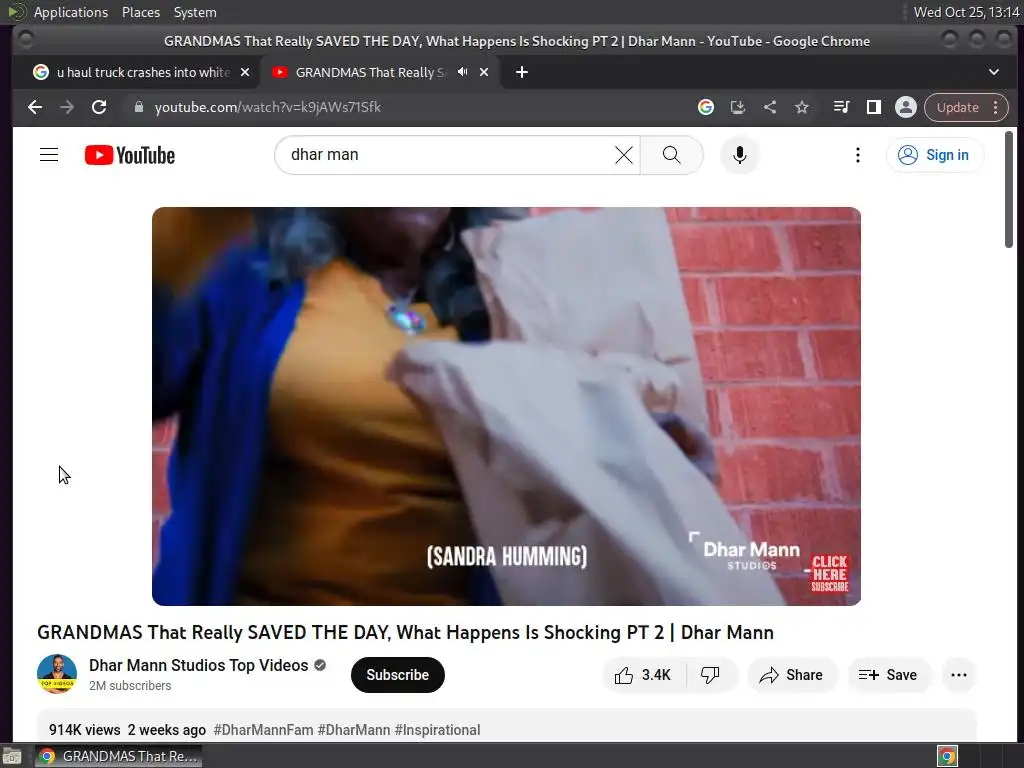View site information lock icon
The height and width of the screenshot is (768, 1024).
click(x=138, y=107)
